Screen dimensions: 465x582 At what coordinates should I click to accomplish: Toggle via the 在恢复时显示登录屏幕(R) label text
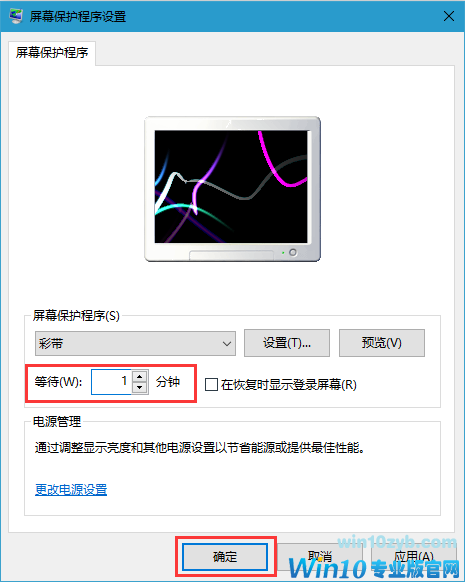[289, 385]
